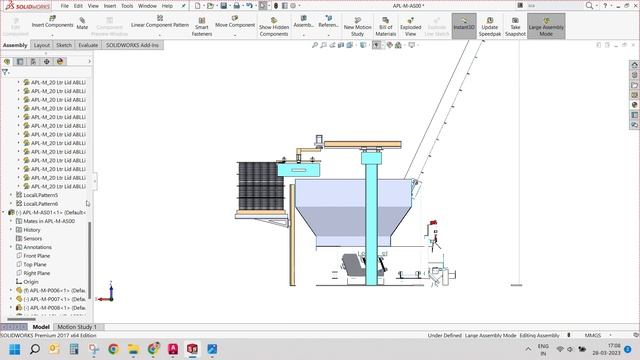
Task: Click the feature tree filter icon
Action: pyautogui.click(x=5, y=72)
